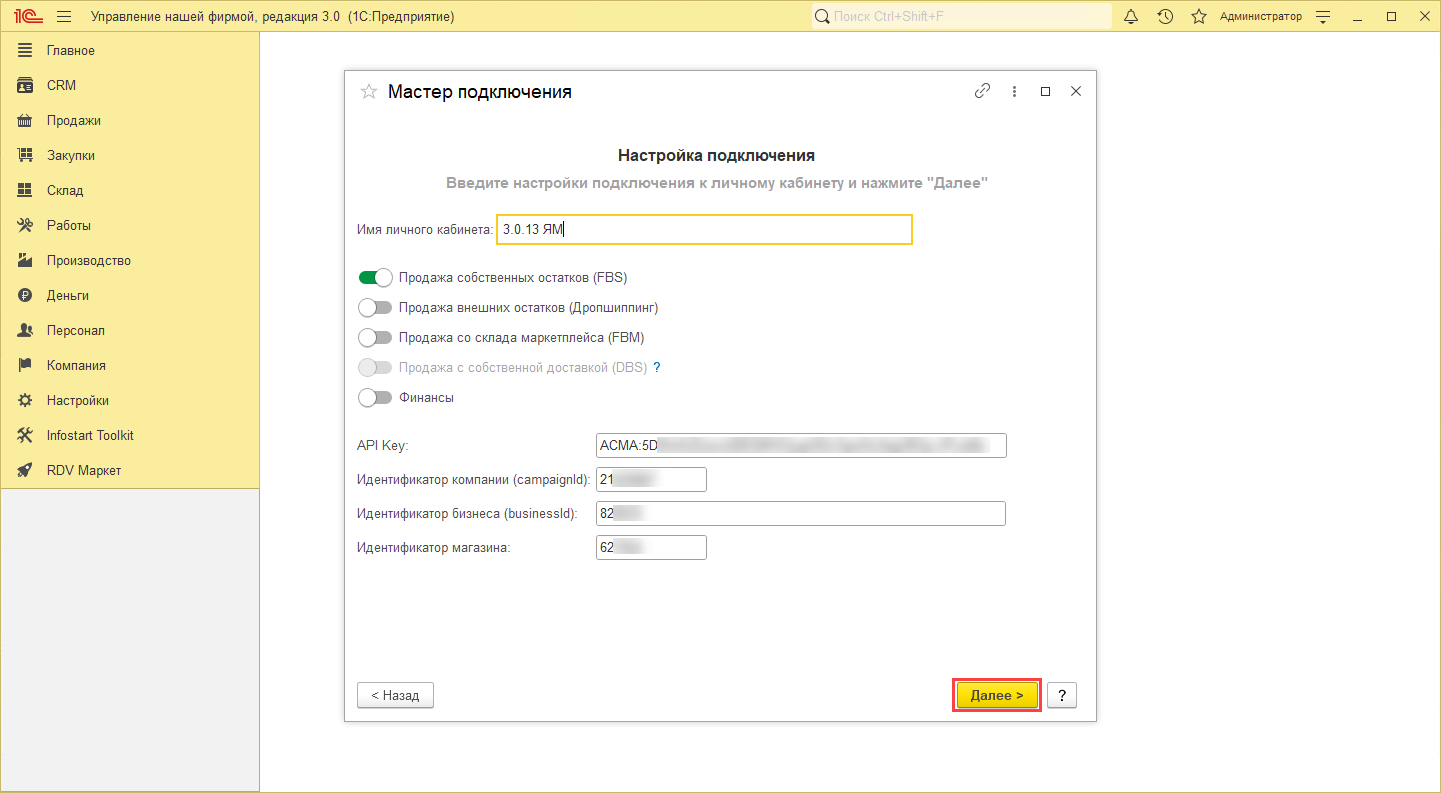Open the Настройки section
The height and width of the screenshot is (793, 1441).
[x=130, y=400]
